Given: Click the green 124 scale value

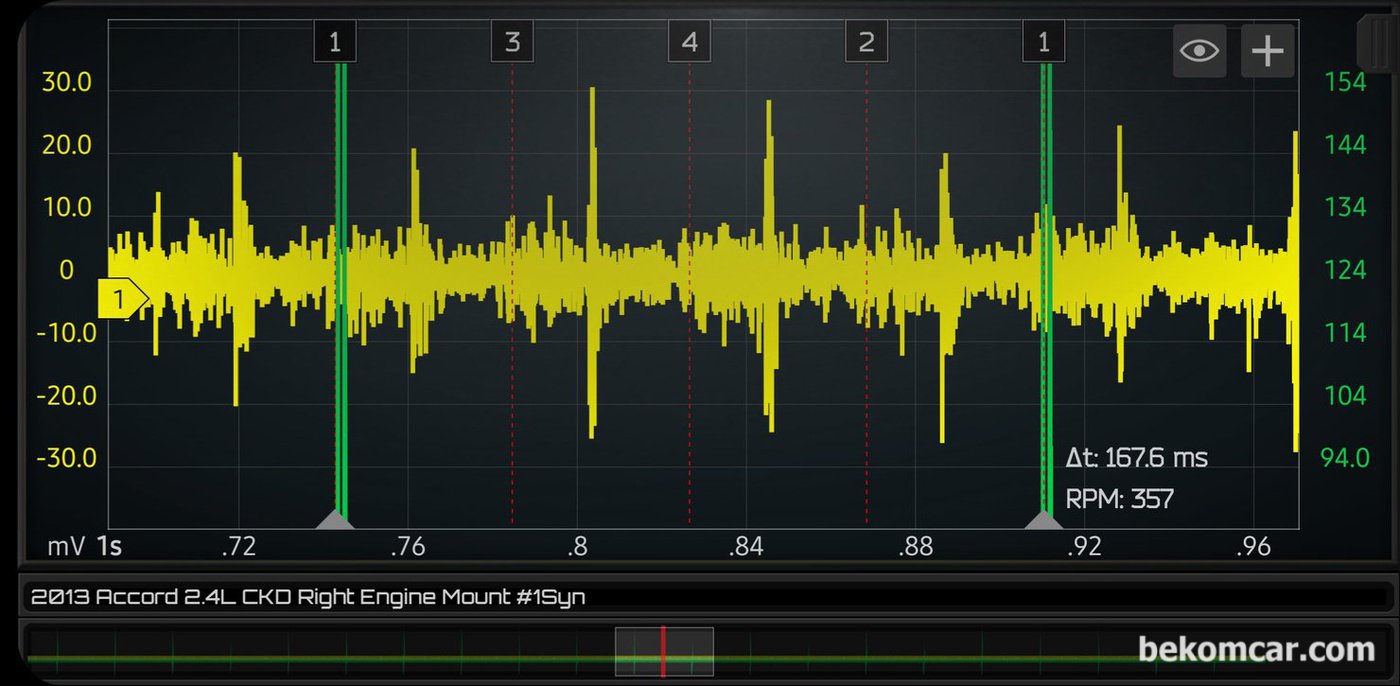Looking at the screenshot, I should [x=1345, y=270].
